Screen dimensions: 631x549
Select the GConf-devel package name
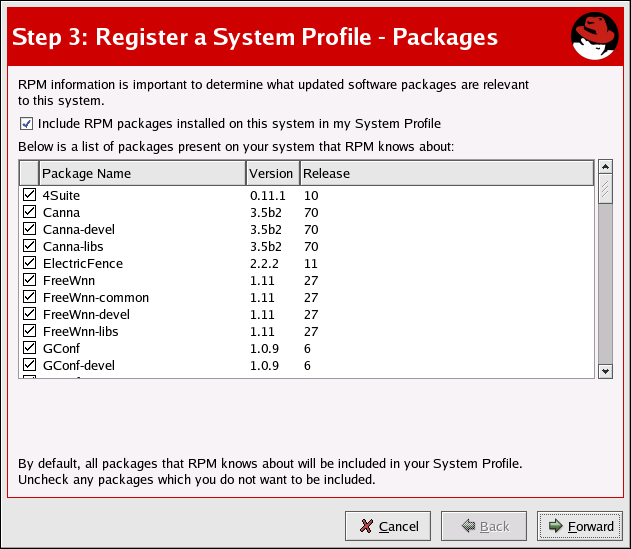79,365
